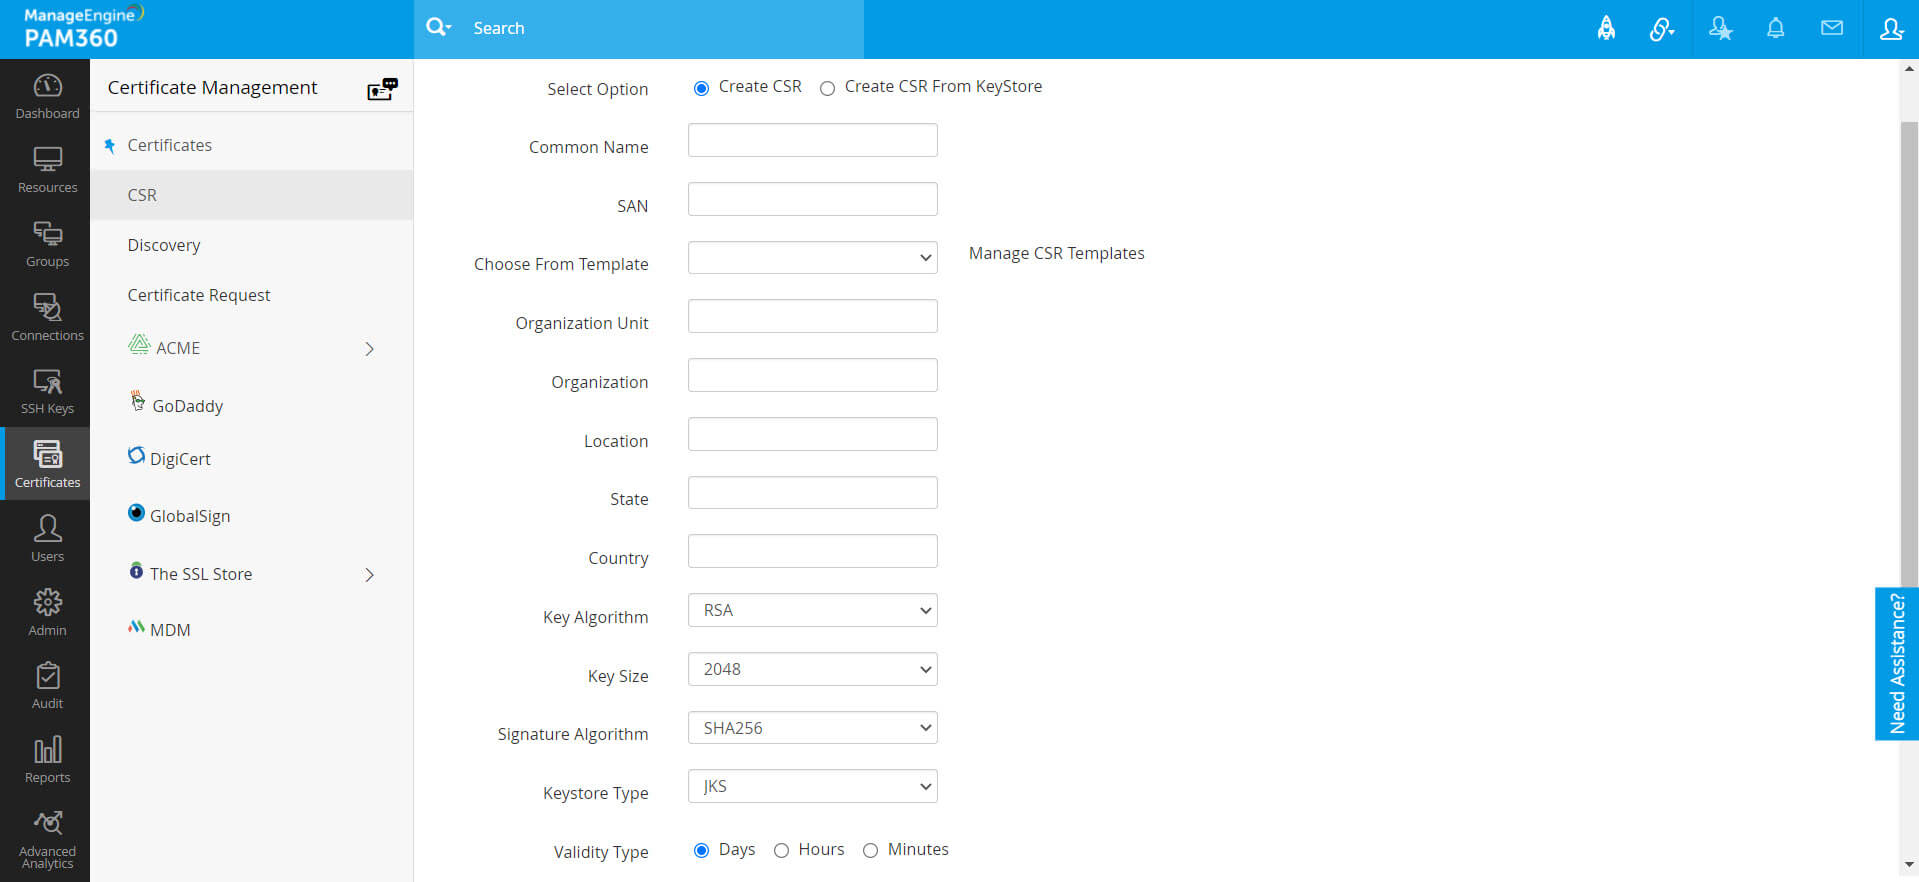Click the header Search box
Screen dimensions: 1919x882
coord(639,29)
